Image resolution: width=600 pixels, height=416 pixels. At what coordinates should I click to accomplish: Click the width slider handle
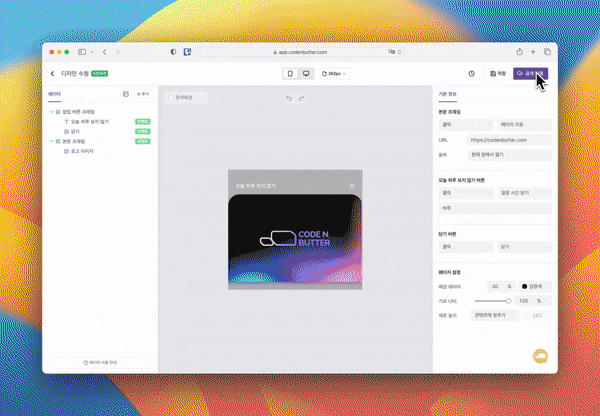508,301
